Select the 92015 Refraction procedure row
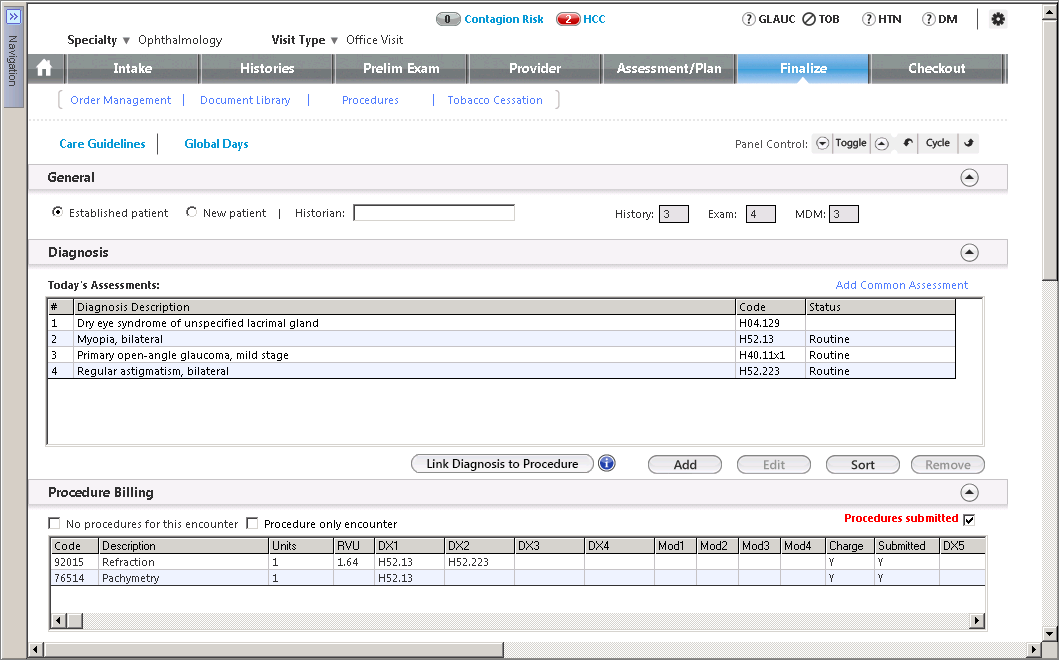The height and width of the screenshot is (660, 1059). (x=518, y=562)
